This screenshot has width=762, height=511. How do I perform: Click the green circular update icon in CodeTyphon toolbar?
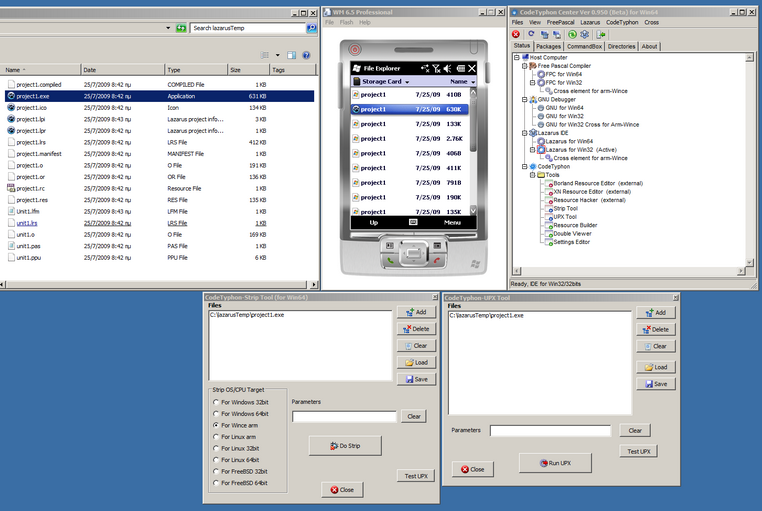point(572,34)
